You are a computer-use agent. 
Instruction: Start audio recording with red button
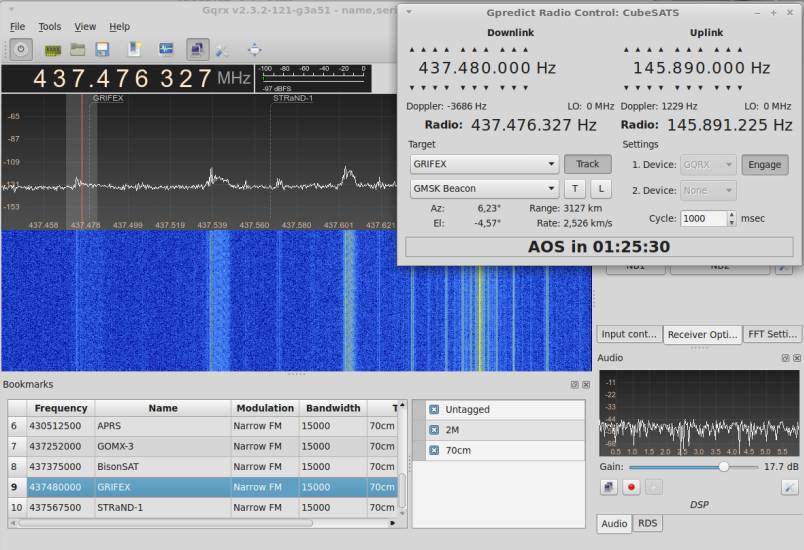(x=631, y=487)
